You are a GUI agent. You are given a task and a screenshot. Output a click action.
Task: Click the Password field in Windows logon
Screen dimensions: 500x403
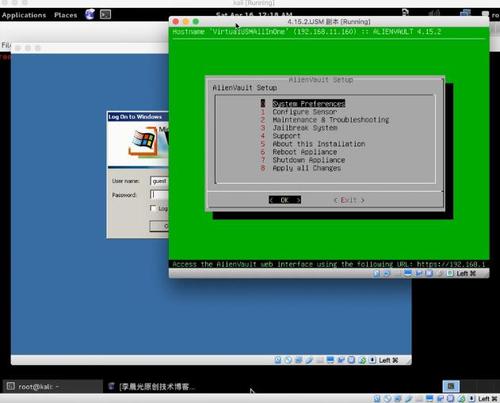pyautogui.click(x=159, y=195)
